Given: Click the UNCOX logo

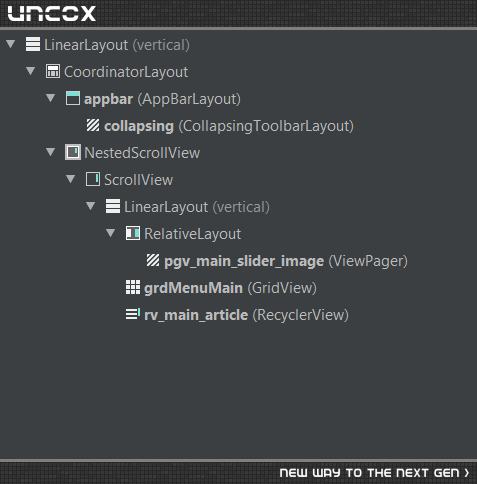Looking at the screenshot, I should [x=52, y=14].
